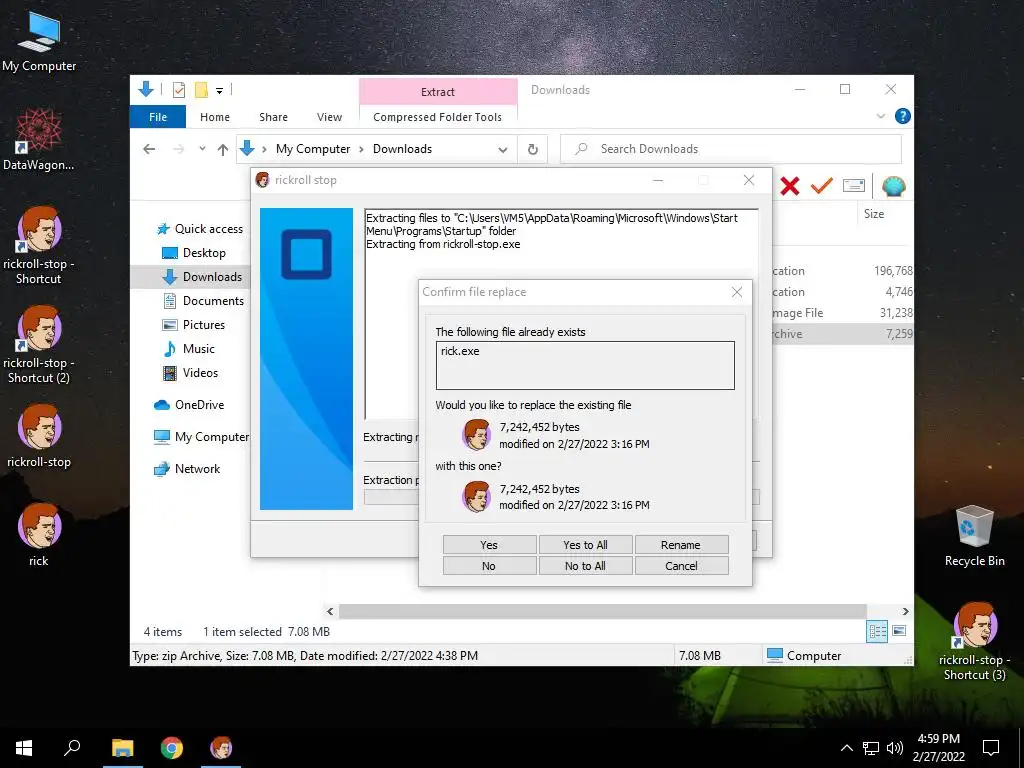Click into the Search Downloads field
This screenshot has height=768, width=1024.
click(731, 149)
